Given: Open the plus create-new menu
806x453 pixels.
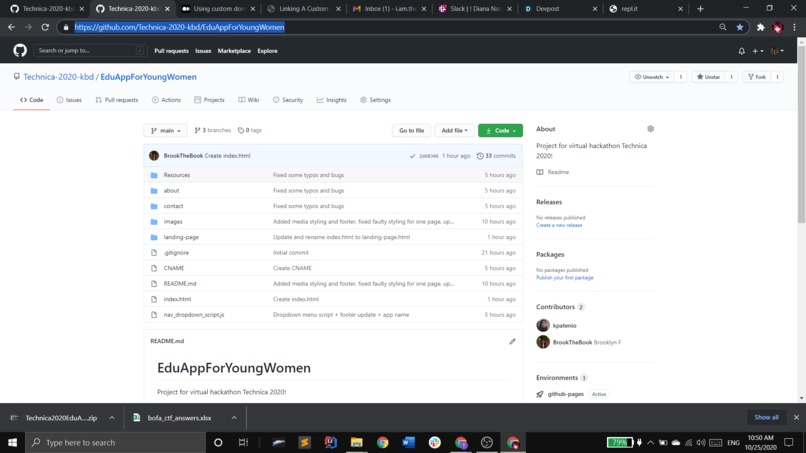Looking at the screenshot, I should pyautogui.click(x=758, y=51).
